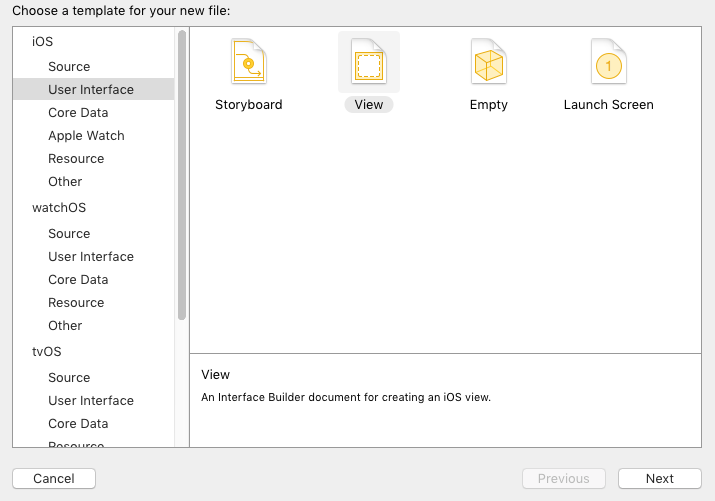Select Resource under watchOS
This screenshot has height=501, width=715.
[76, 302]
